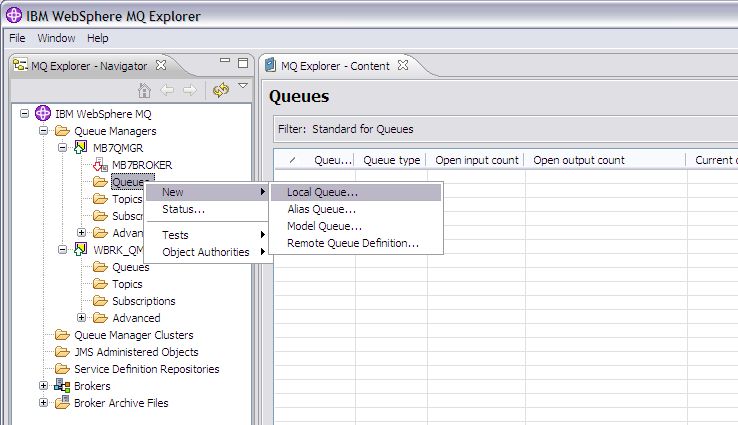Click the Back arrow in Navigator toolbar
Viewport: 738px width, 425px height.
point(167,90)
